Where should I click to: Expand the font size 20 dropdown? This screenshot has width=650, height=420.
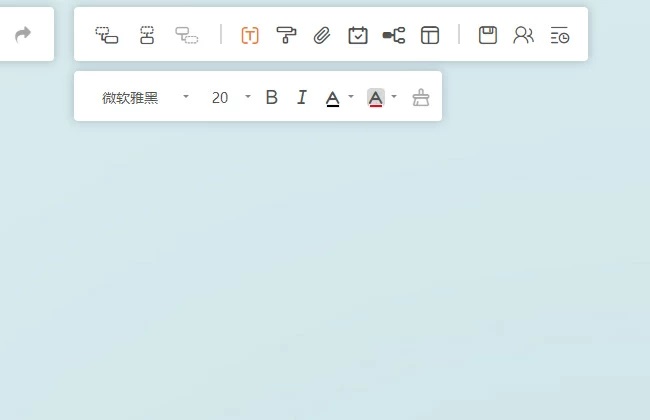[x=248, y=97]
